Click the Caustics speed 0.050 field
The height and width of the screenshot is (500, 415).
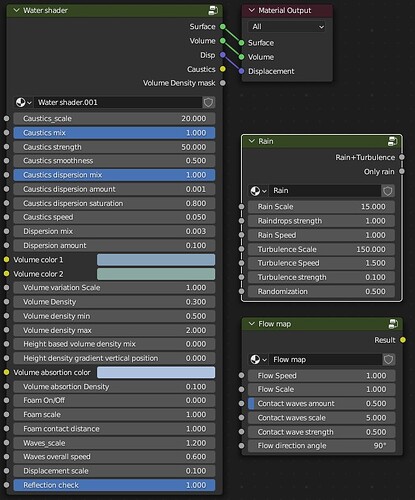coord(114,217)
